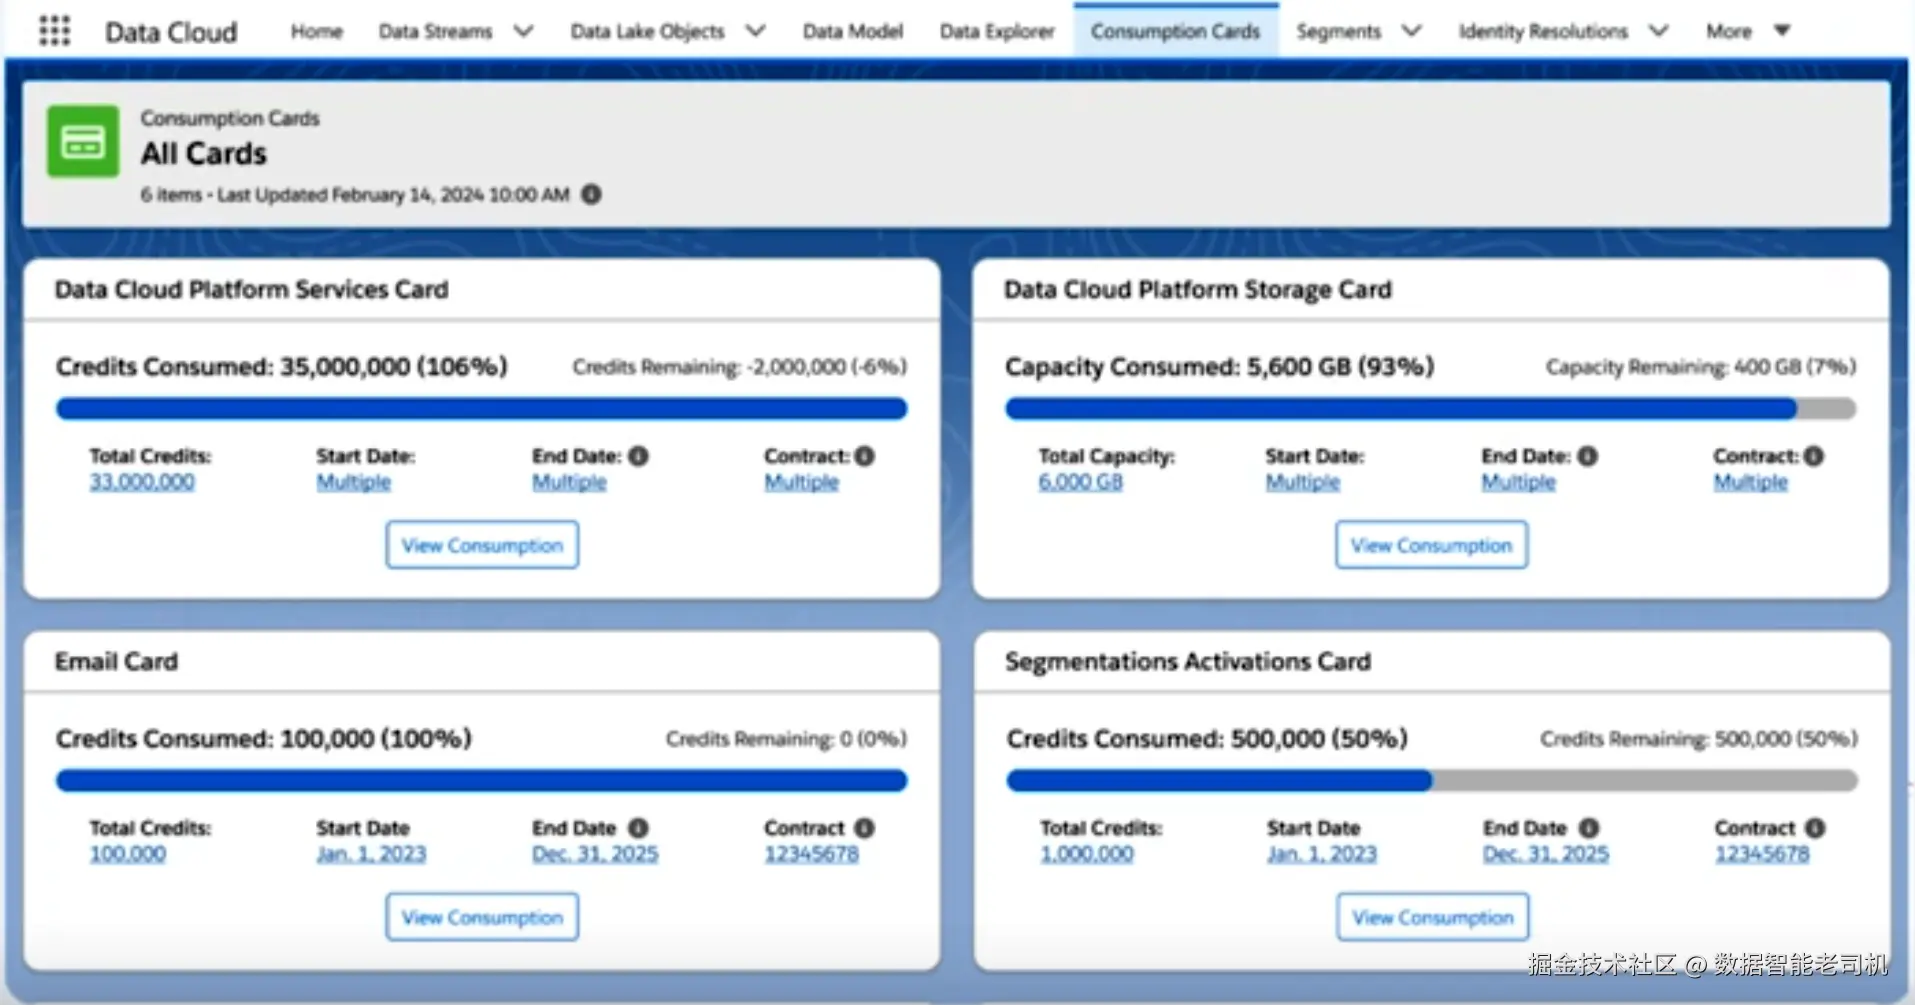
Task: Go to the Home tab
Action: [317, 32]
